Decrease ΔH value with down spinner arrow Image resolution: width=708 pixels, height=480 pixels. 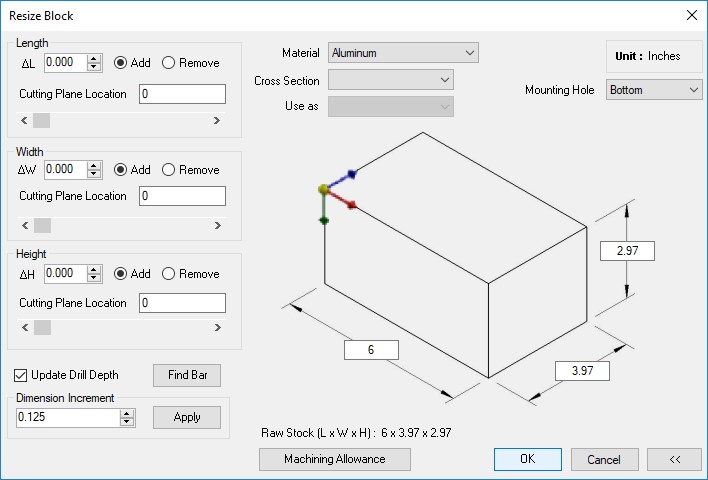(x=93, y=278)
